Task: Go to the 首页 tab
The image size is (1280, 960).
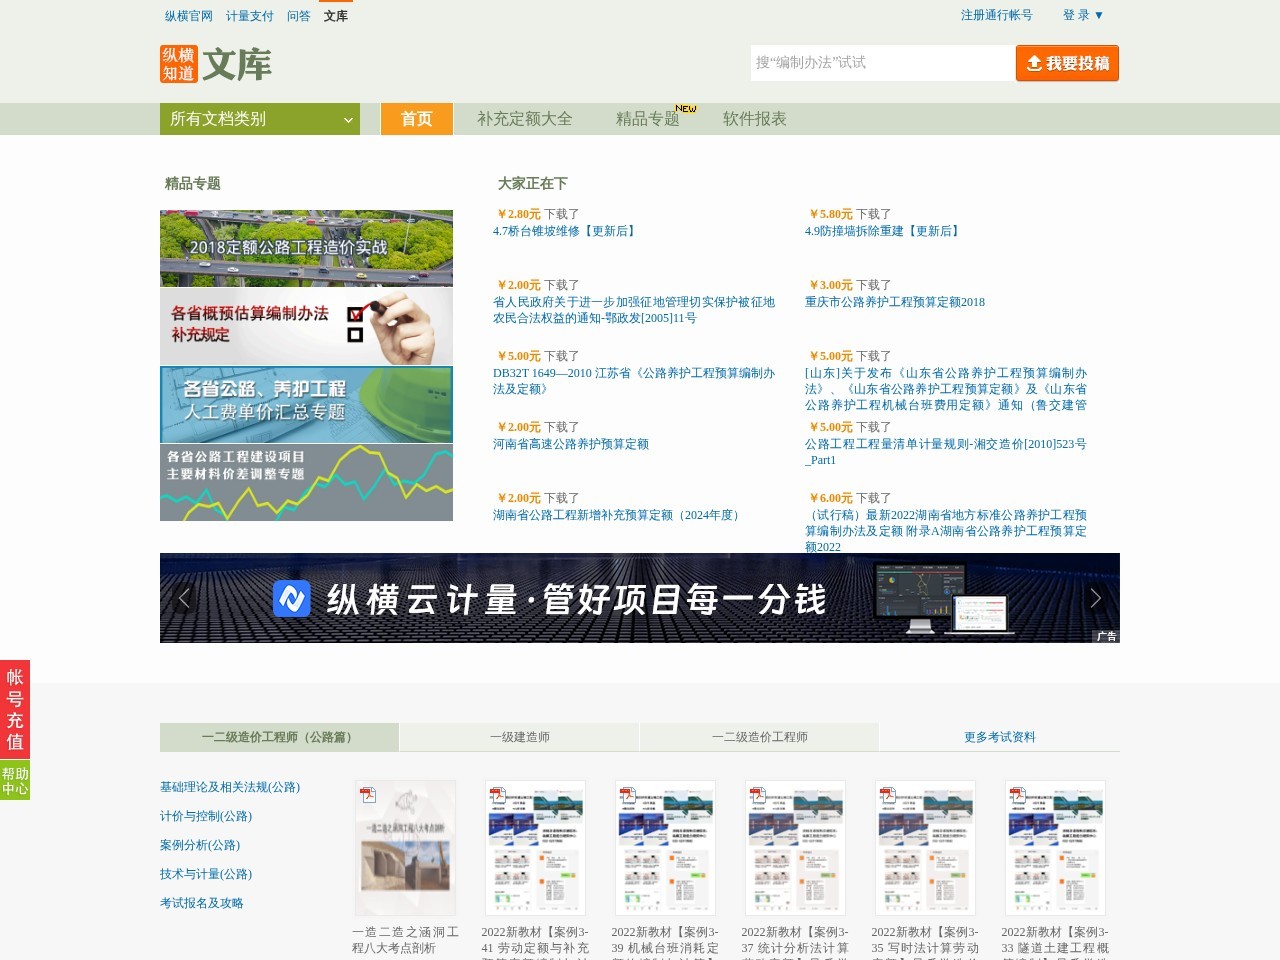Action: pos(417,119)
